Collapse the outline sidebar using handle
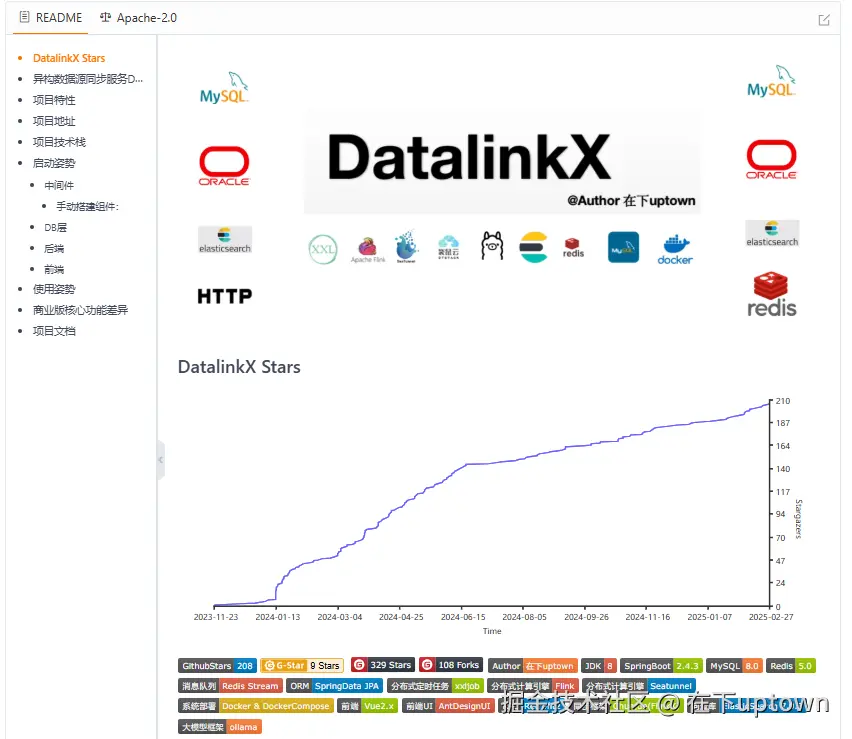 click(161, 460)
